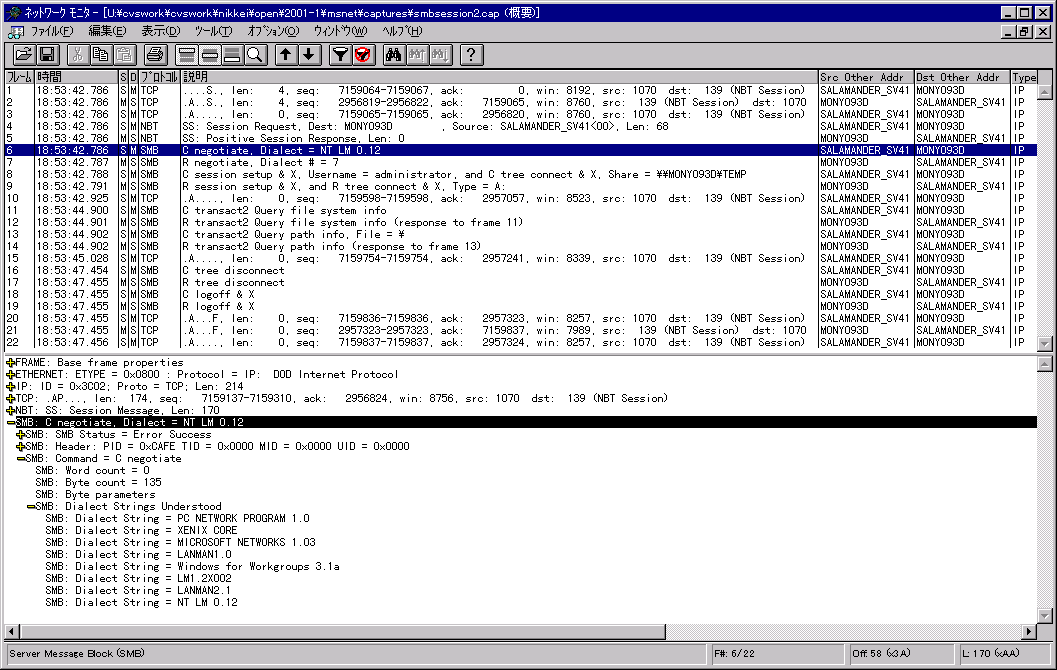Click the Dst Other Addr column header
This screenshot has width=1057, height=670.
pos(962,77)
